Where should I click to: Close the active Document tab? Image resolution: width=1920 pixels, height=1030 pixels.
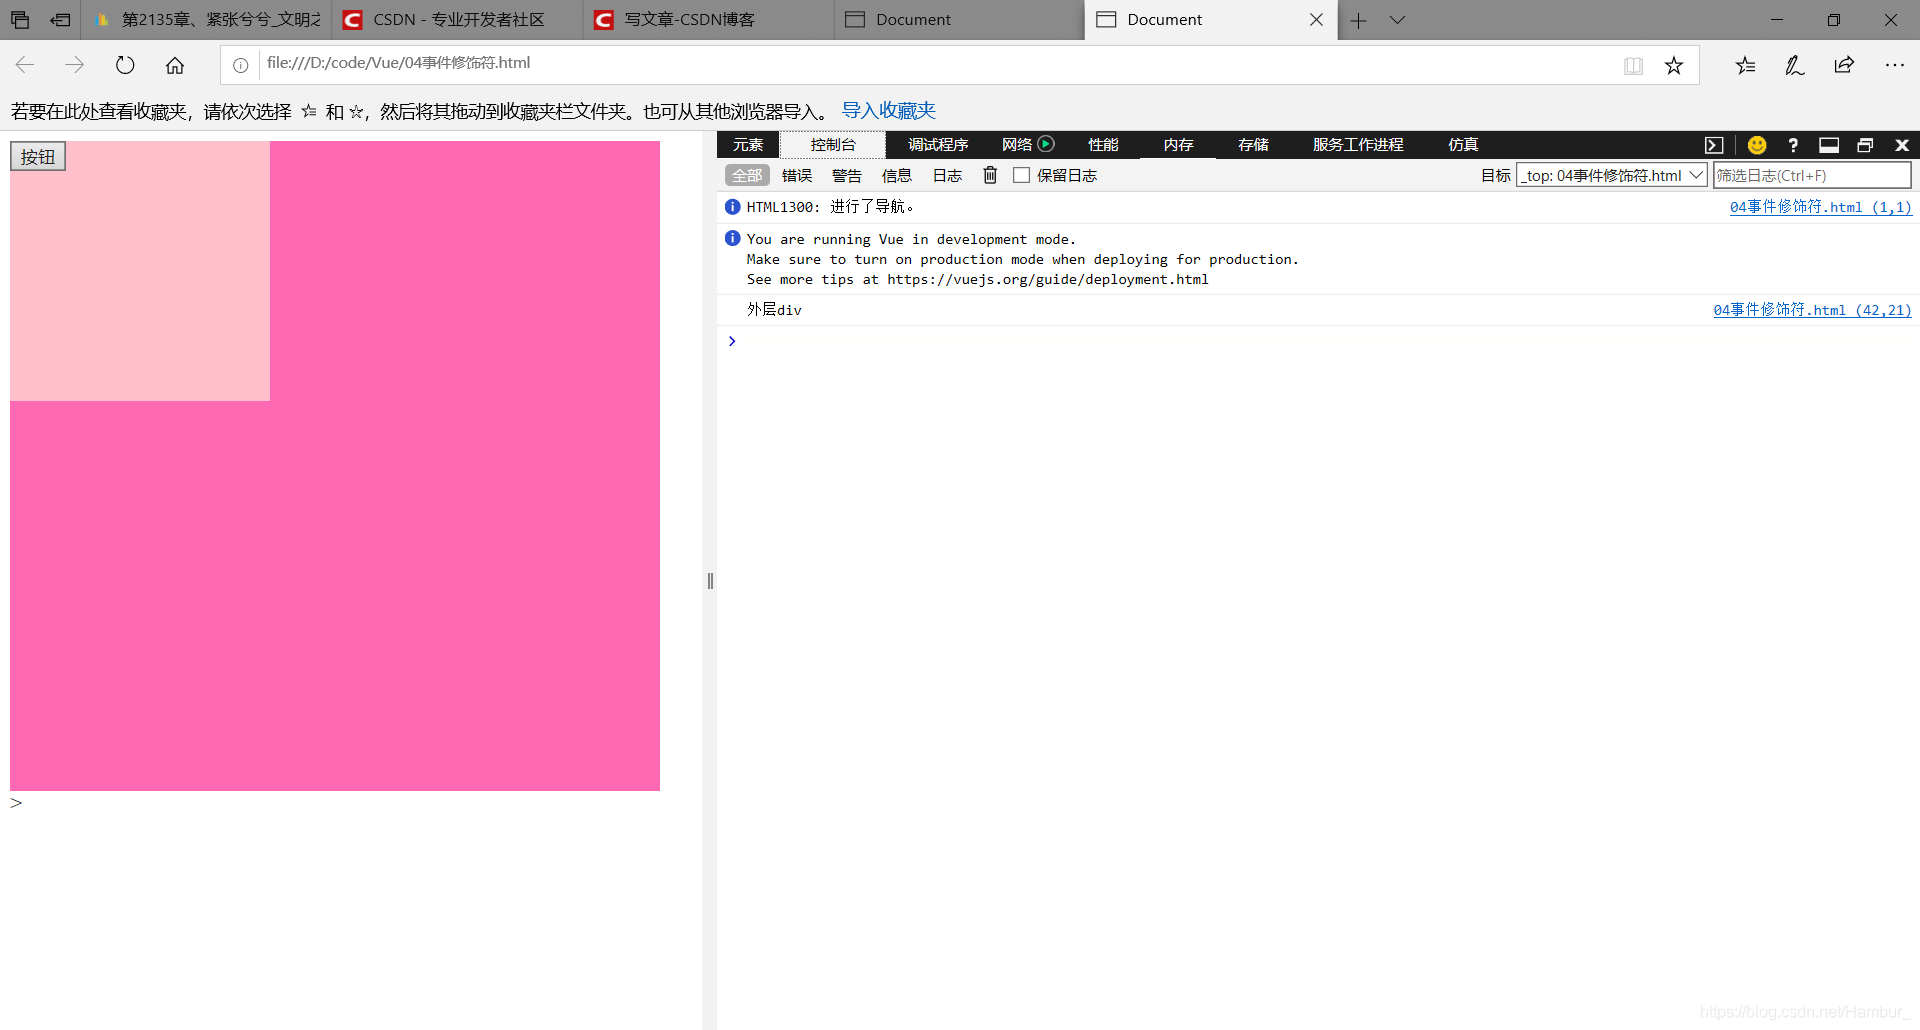tap(1316, 20)
